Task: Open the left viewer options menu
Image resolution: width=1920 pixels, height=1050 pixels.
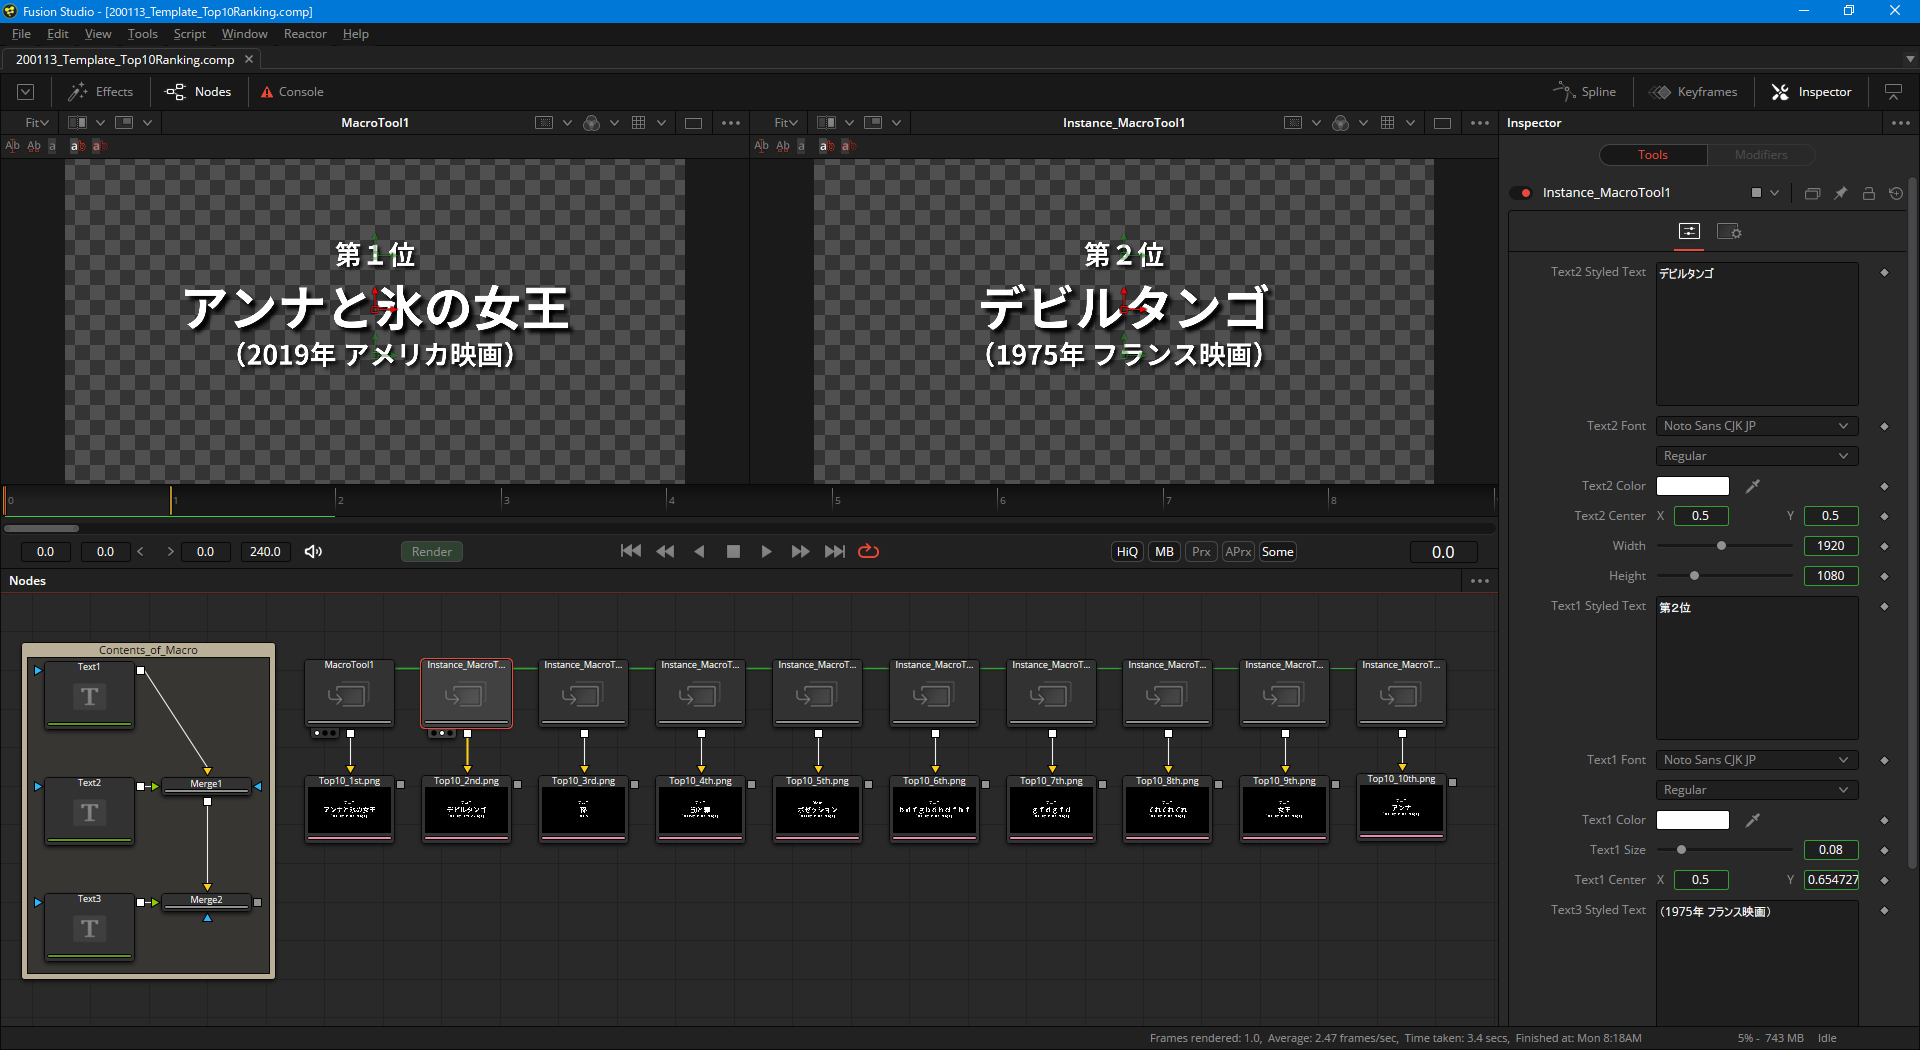Action: pyautogui.click(x=731, y=123)
